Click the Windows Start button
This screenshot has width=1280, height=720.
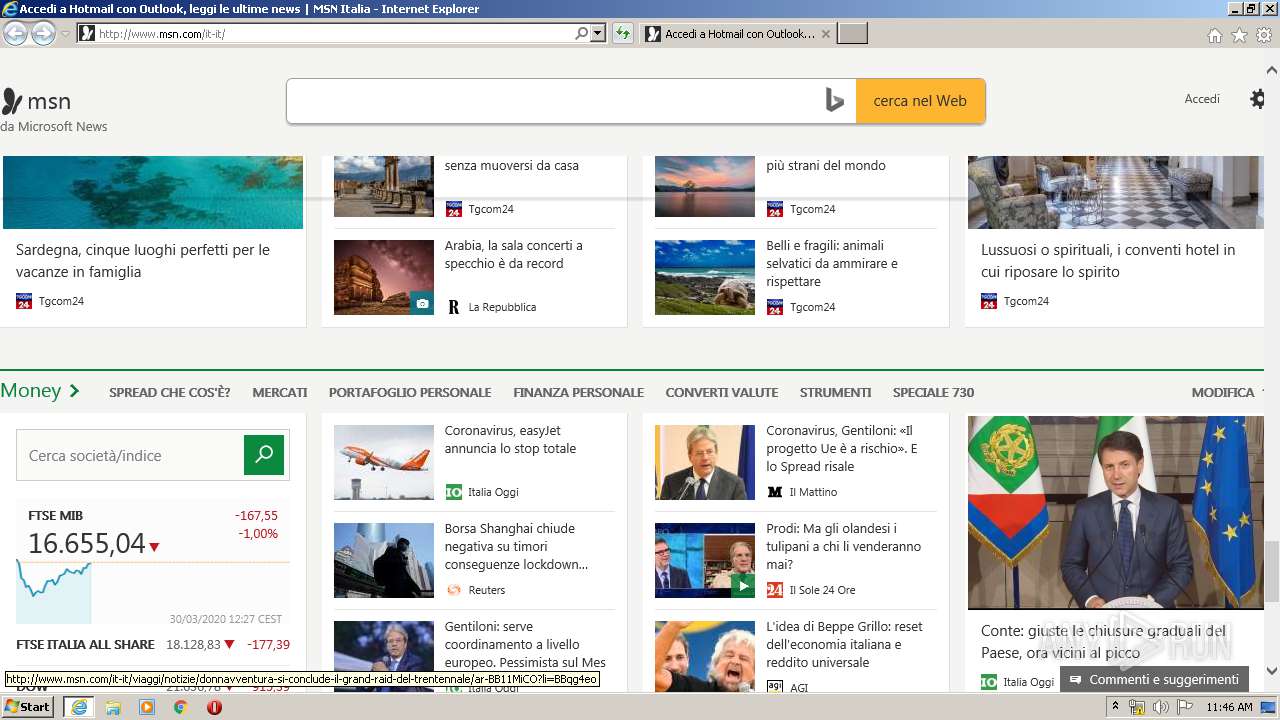[x=27, y=706]
